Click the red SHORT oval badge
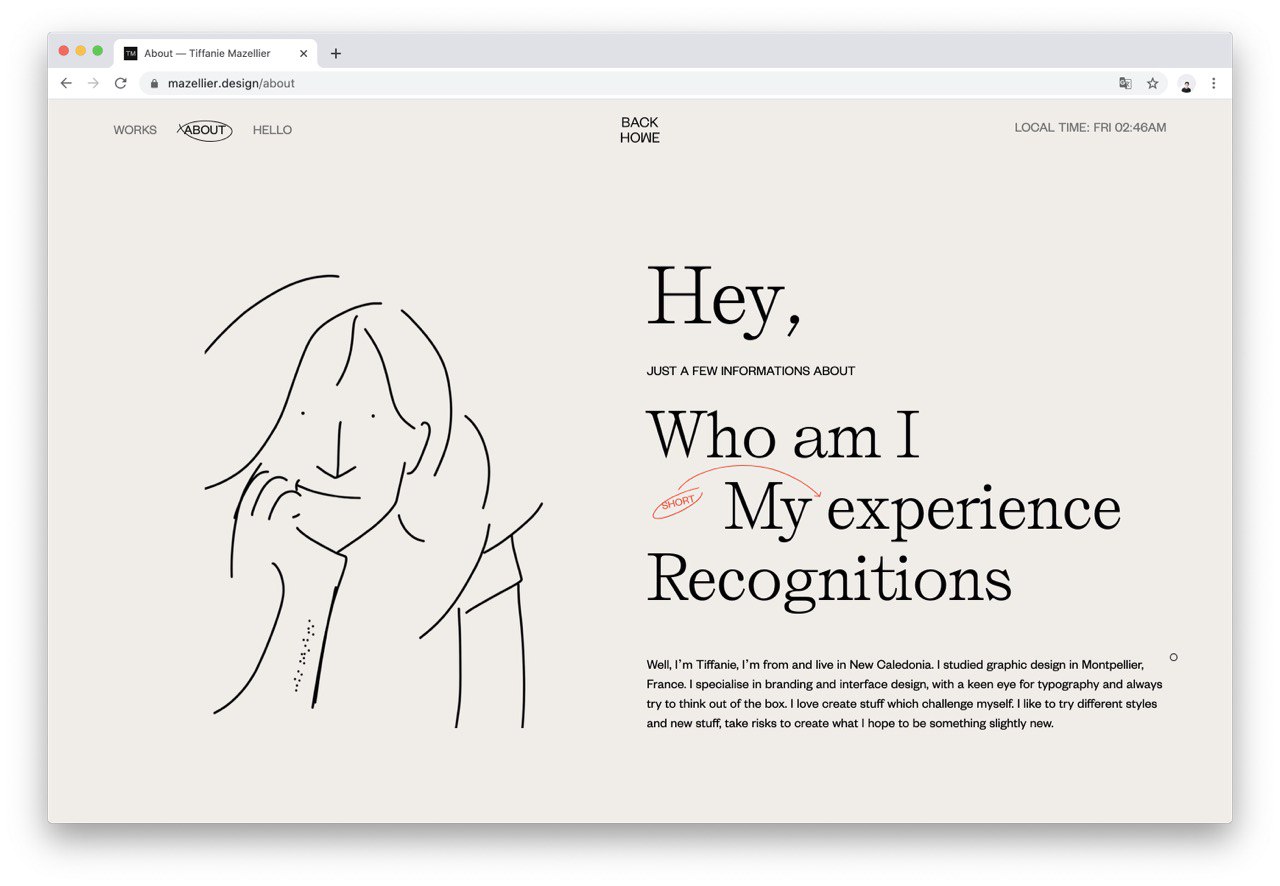This screenshot has width=1280, height=886. click(x=677, y=504)
